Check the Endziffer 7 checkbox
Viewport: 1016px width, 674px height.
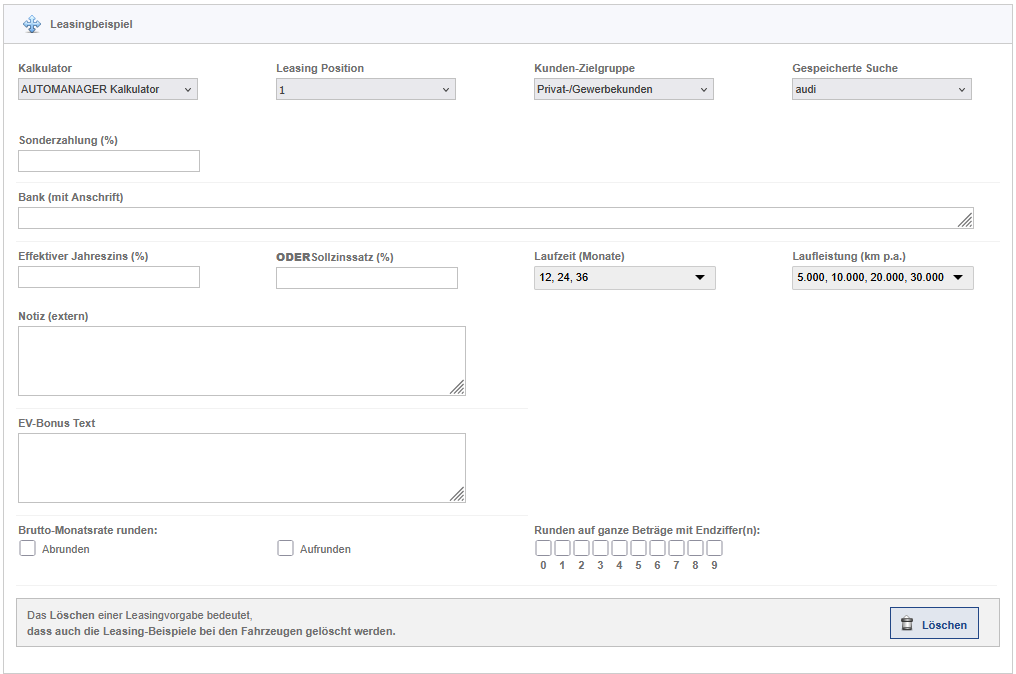click(676, 548)
